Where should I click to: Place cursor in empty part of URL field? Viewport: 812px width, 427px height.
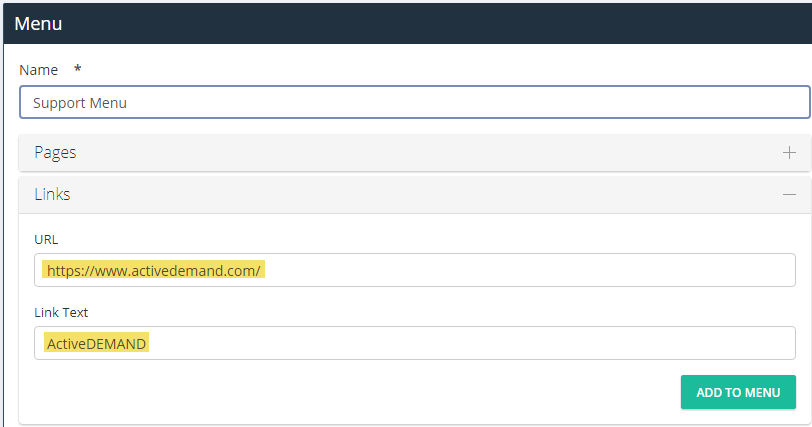(x=528, y=270)
